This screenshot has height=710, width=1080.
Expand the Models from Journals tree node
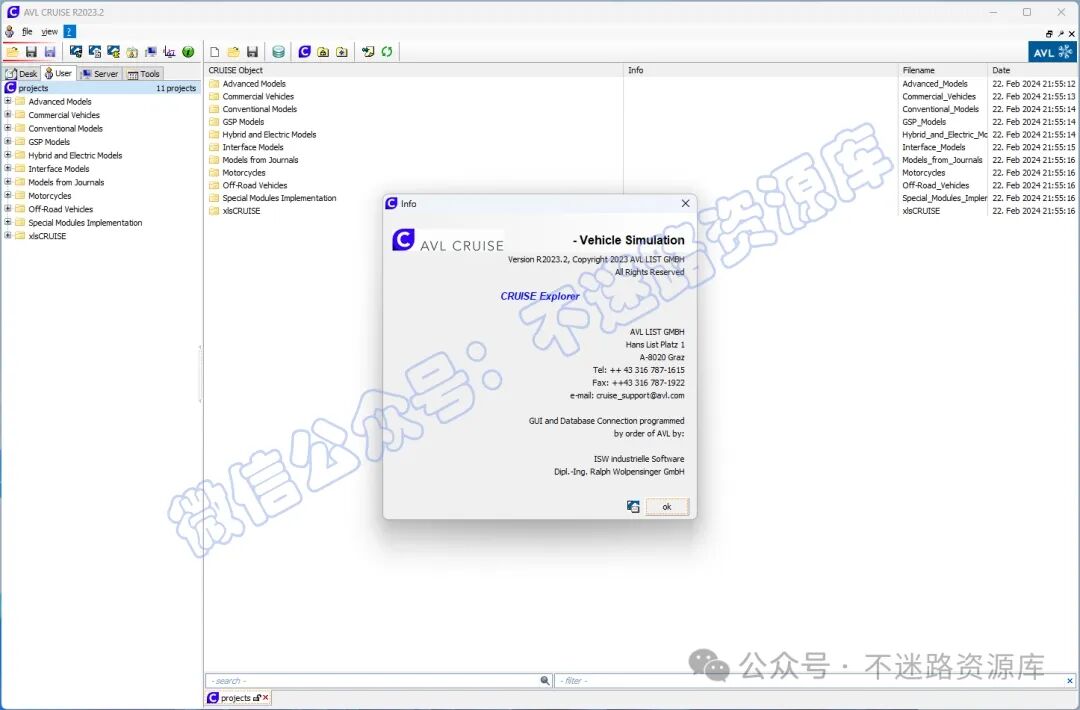click(x=8, y=182)
